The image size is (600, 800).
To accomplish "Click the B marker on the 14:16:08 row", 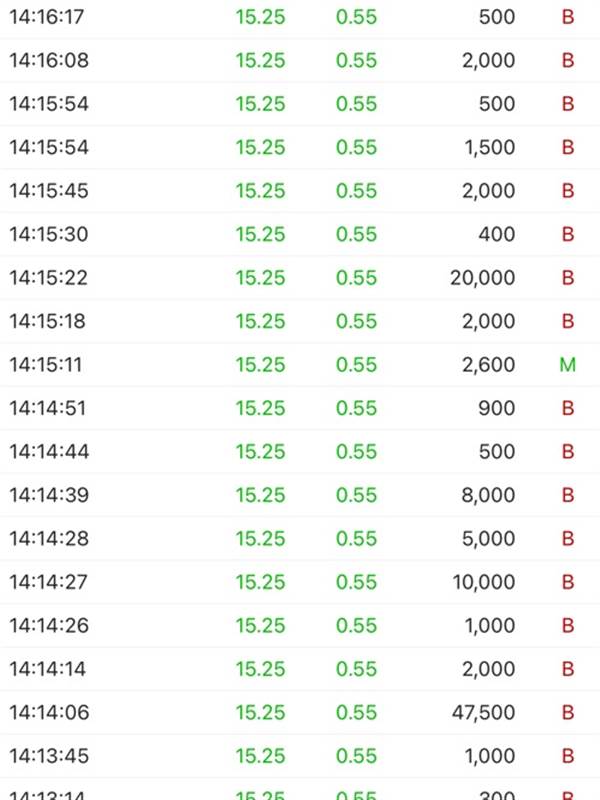I will click(x=568, y=60).
